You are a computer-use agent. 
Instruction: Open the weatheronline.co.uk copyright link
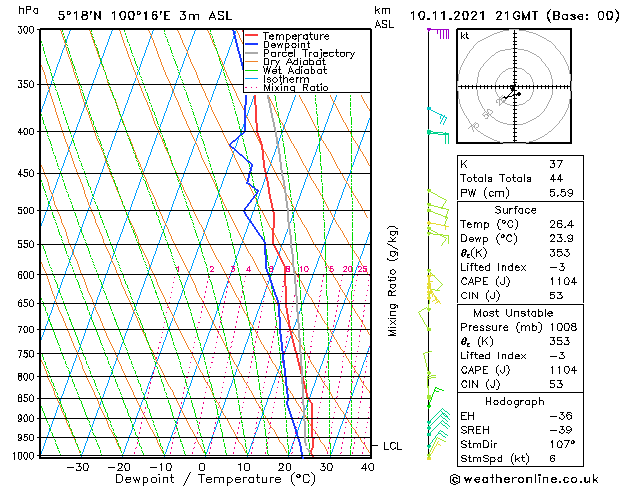pos(524,479)
